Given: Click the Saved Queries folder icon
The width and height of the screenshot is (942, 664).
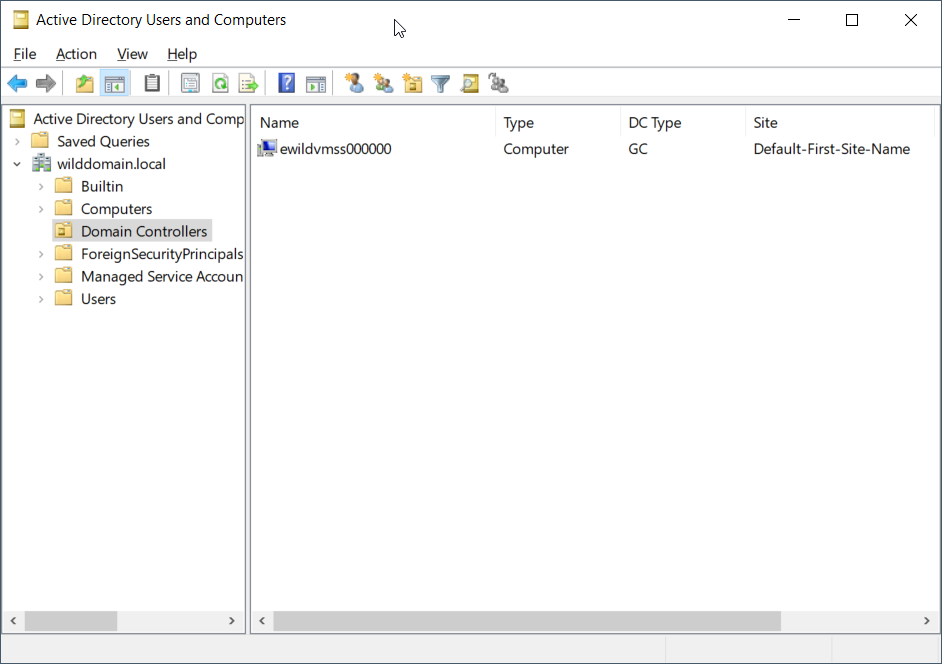Looking at the screenshot, I should pyautogui.click(x=40, y=141).
